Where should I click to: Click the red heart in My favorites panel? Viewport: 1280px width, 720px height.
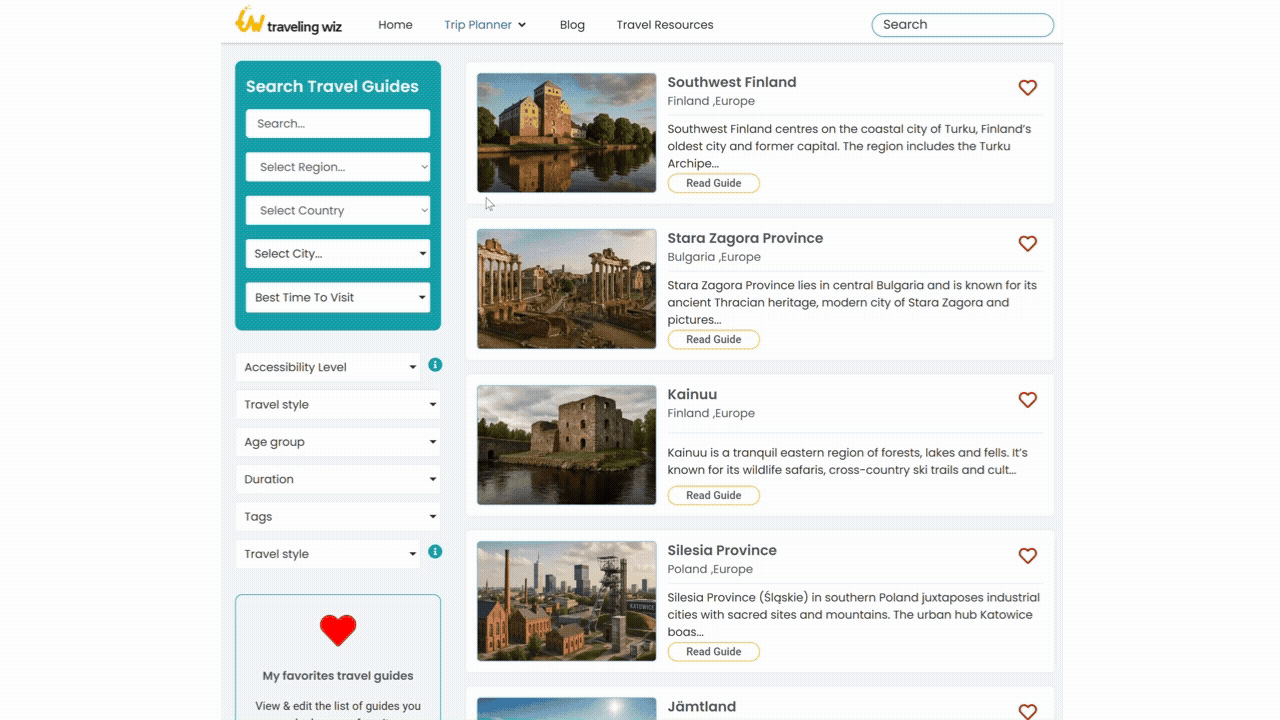338,630
